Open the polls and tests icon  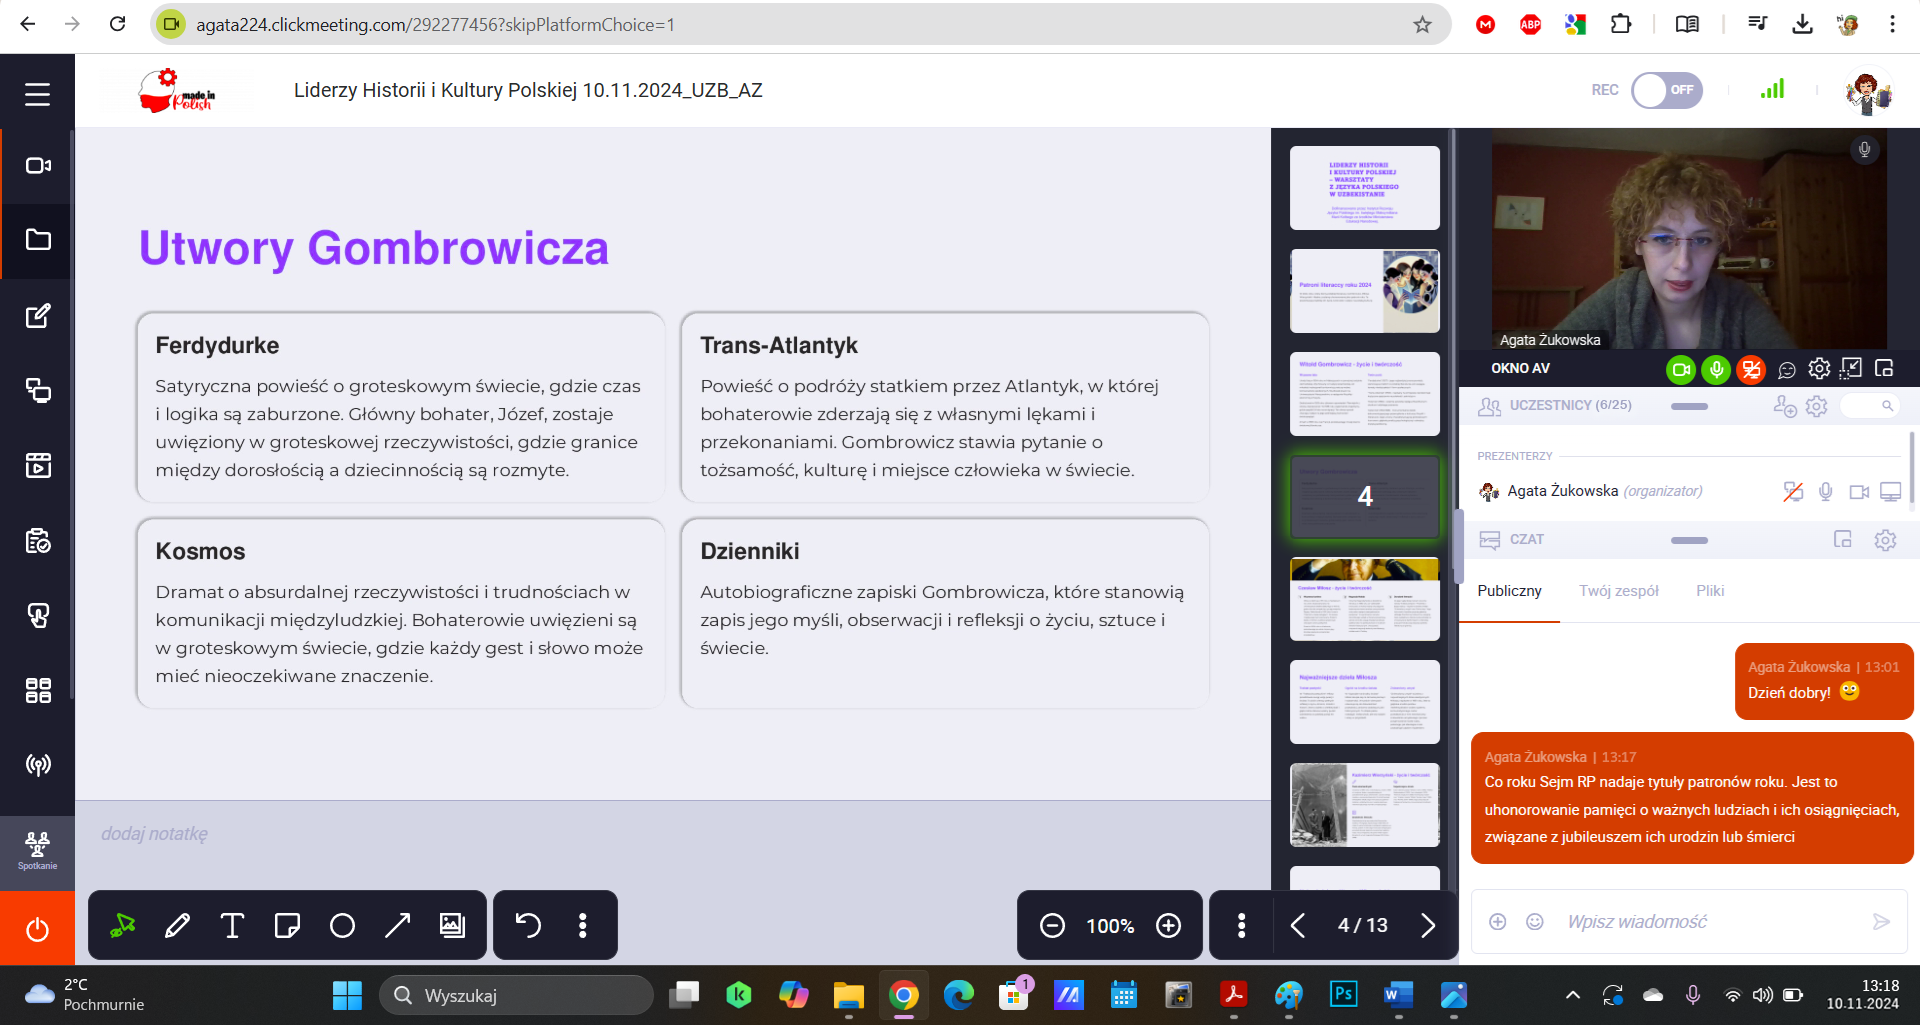click(x=38, y=541)
